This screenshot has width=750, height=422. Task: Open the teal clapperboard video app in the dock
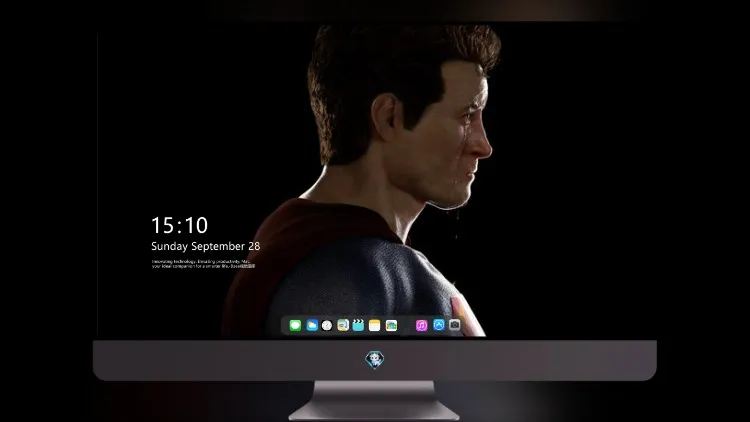click(358, 325)
